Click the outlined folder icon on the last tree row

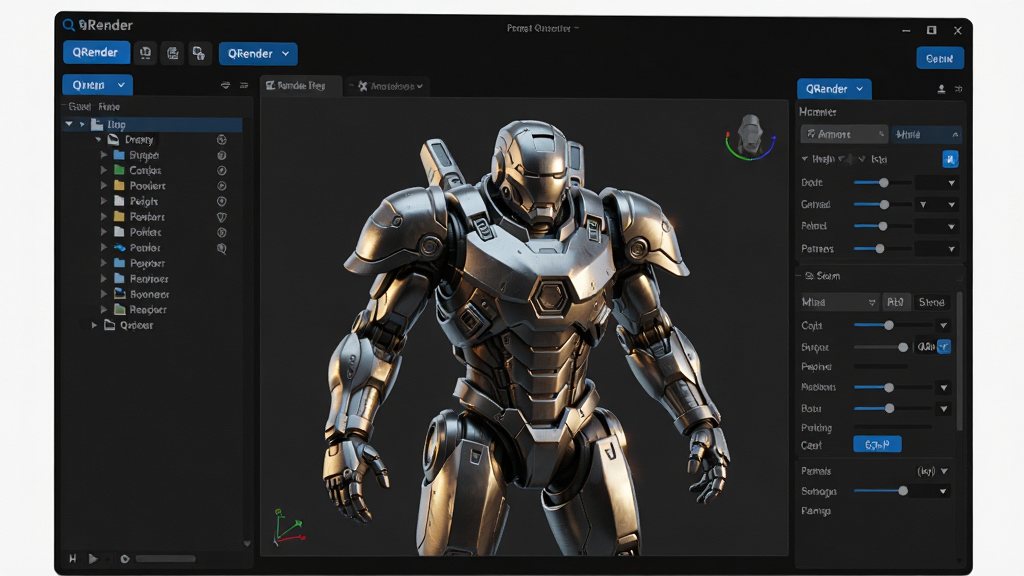(110, 325)
